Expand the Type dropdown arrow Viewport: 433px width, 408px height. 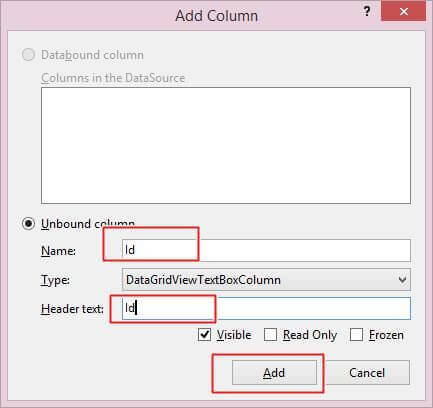pos(402,279)
